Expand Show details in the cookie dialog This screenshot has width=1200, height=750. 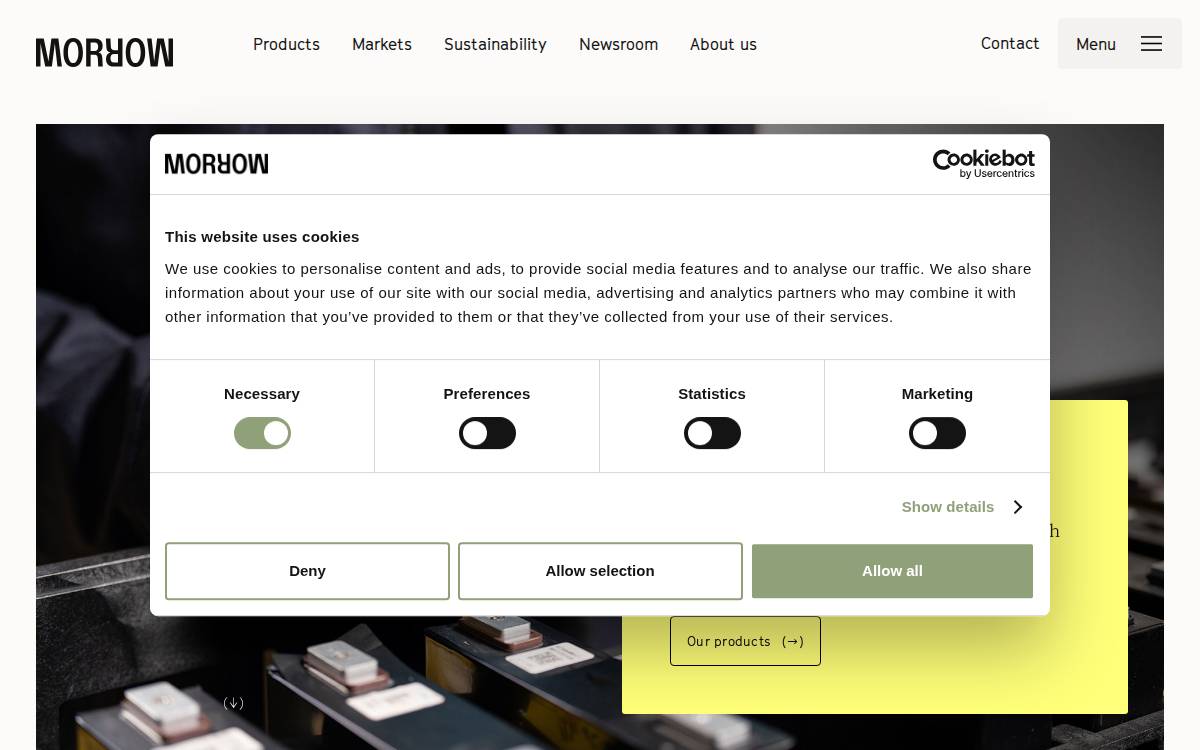tap(961, 507)
